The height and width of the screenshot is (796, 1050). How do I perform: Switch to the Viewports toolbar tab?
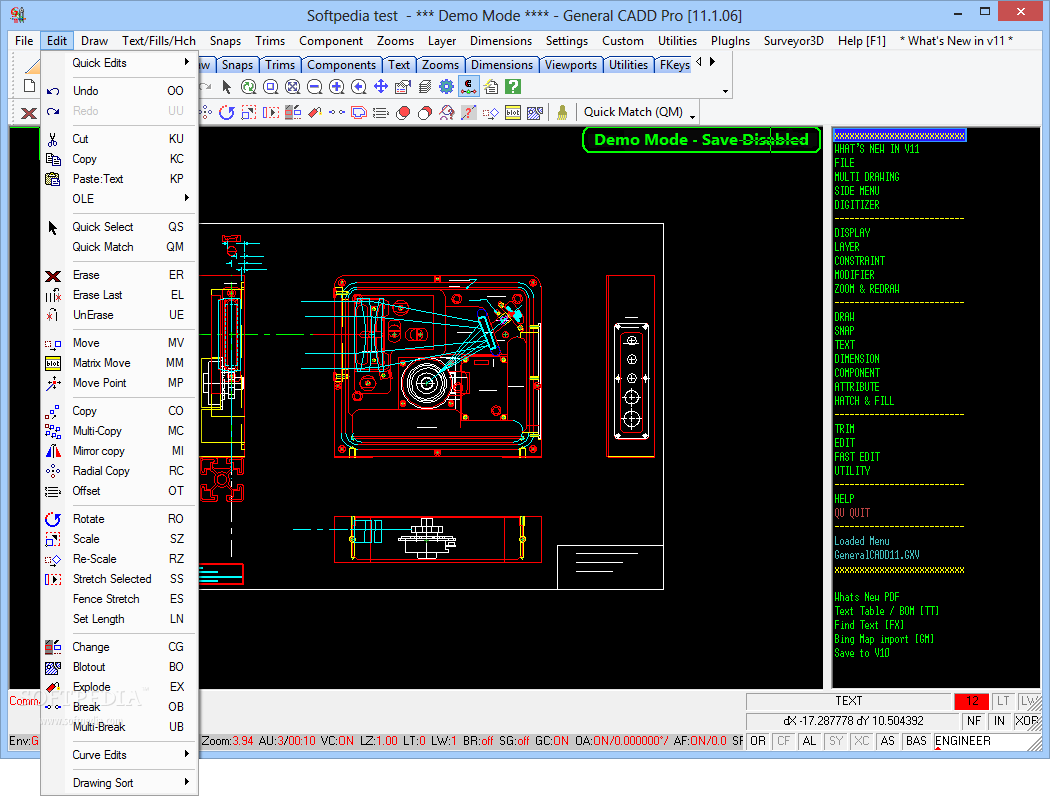pos(571,65)
